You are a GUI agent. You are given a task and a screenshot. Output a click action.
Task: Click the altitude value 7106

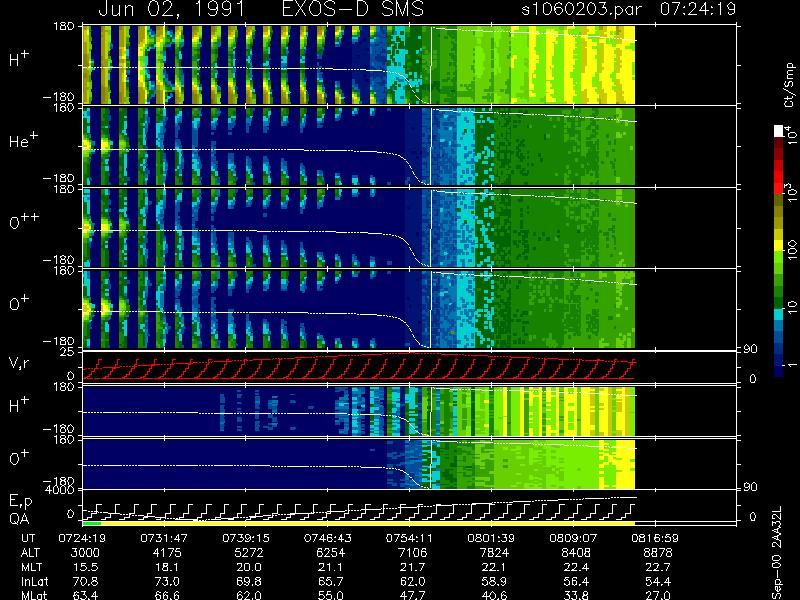click(x=412, y=553)
